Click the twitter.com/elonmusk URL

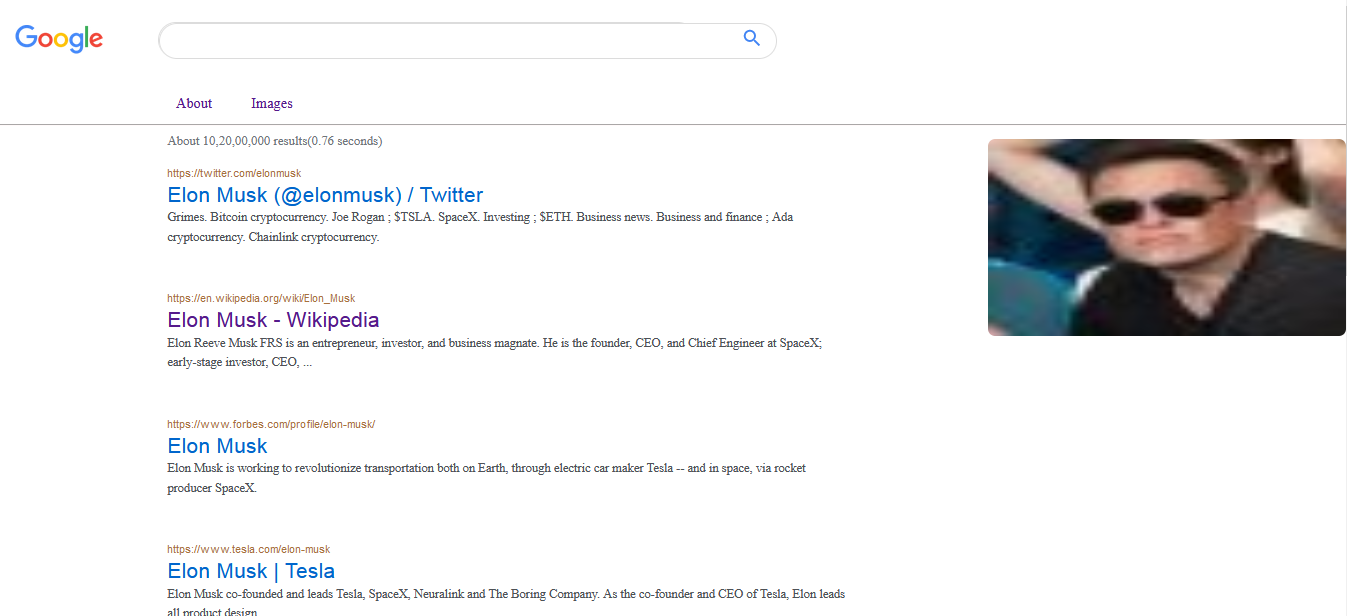[x=234, y=173]
